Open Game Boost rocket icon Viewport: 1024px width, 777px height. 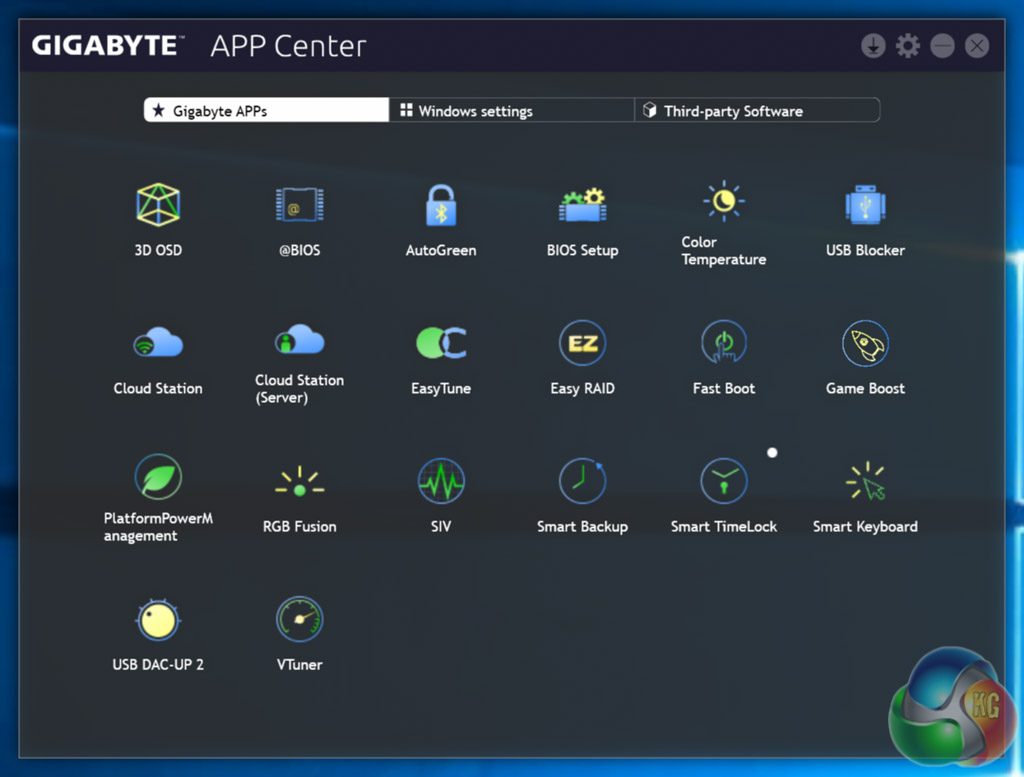(x=865, y=345)
